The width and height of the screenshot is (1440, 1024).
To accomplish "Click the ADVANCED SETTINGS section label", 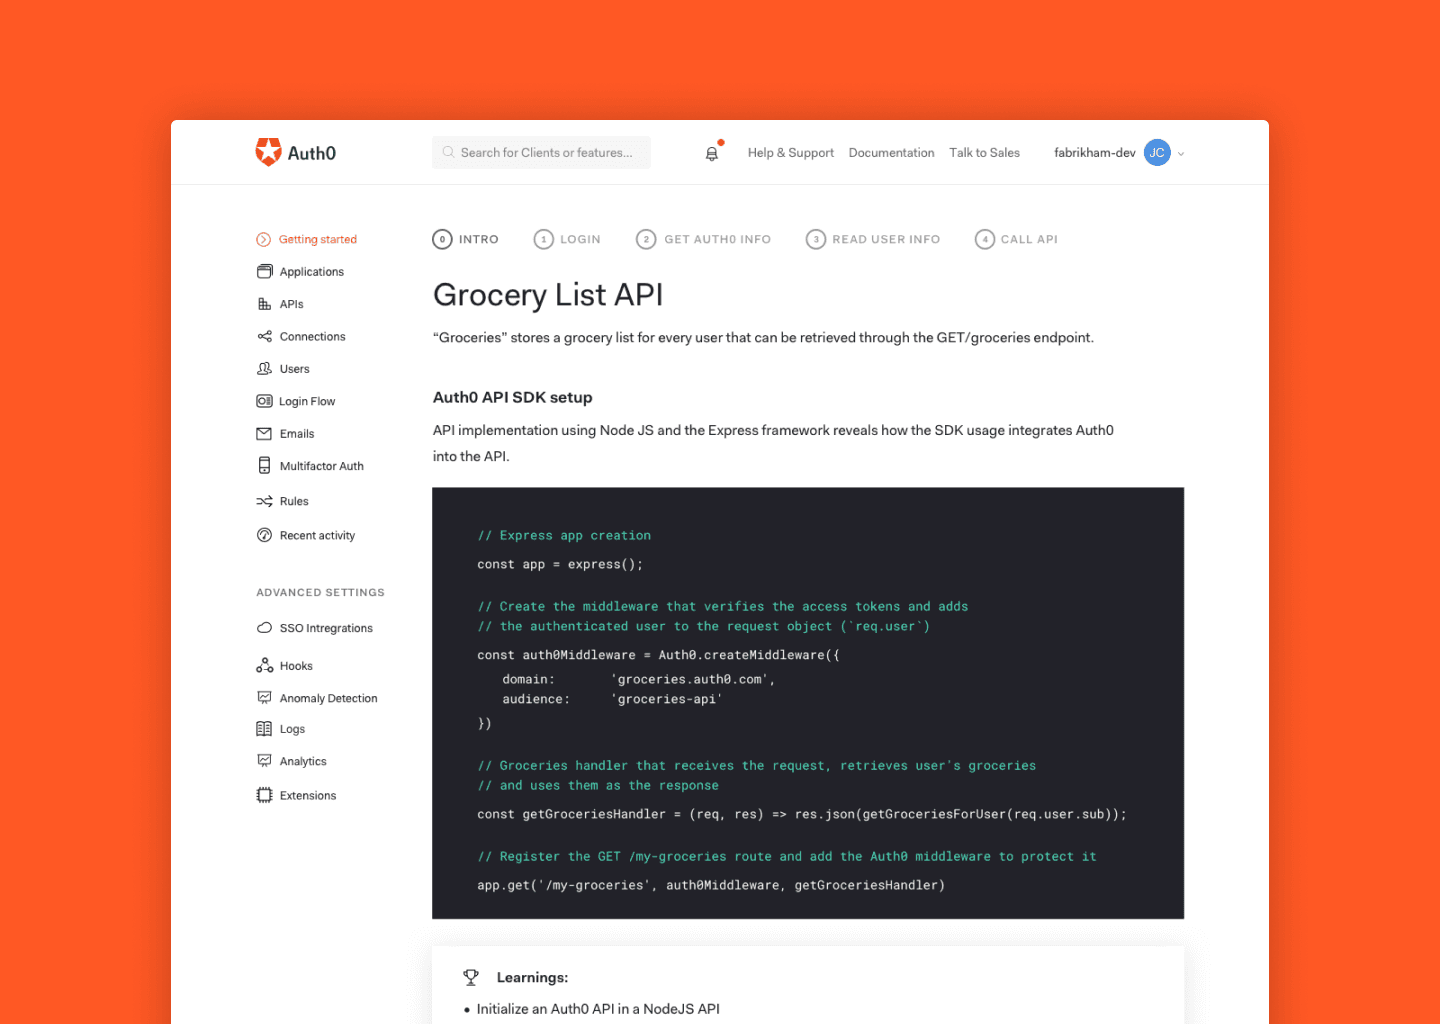I will [x=320, y=593].
